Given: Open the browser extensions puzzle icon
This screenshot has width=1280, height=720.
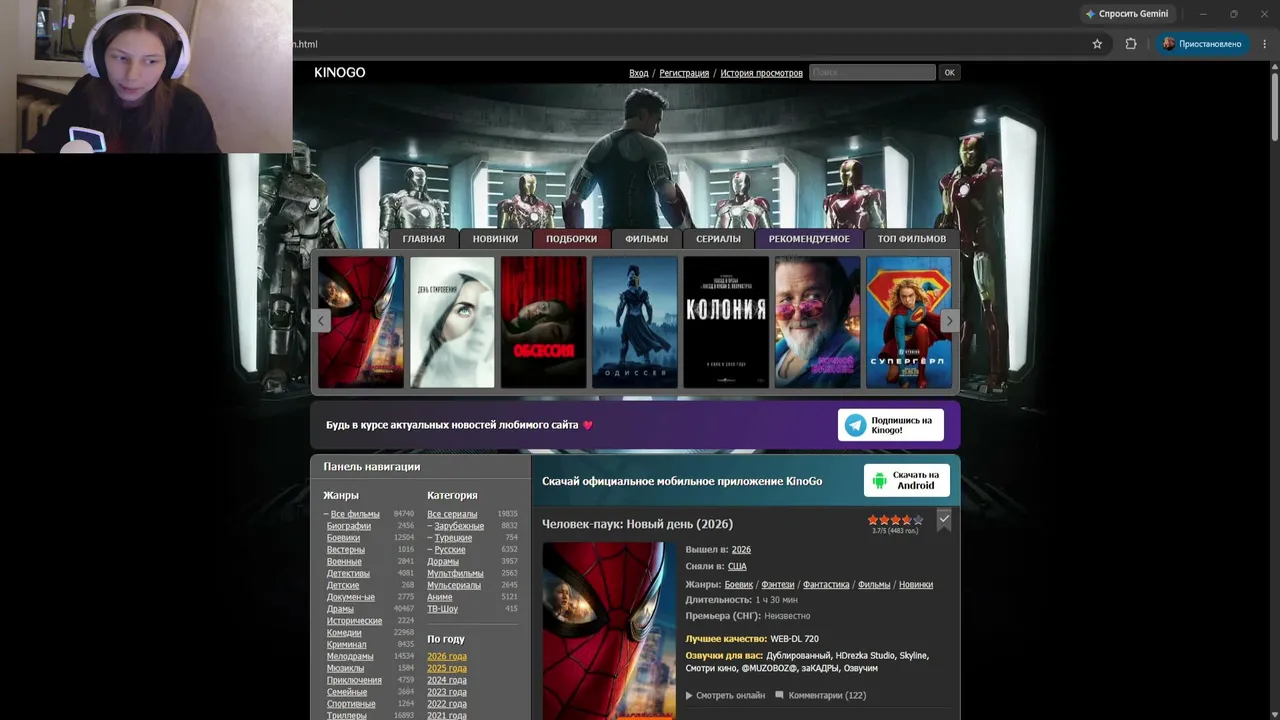Looking at the screenshot, I should 1131,44.
